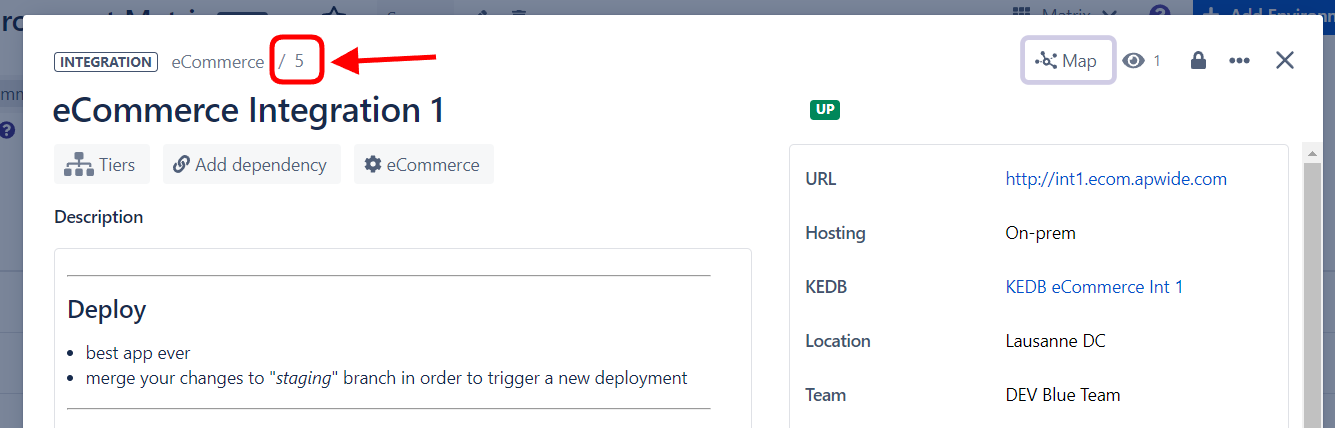Open the three-dot more actions menu
Image resolution: width=1335 pixels, height=428 pixels.
[x=1239, y=61]
